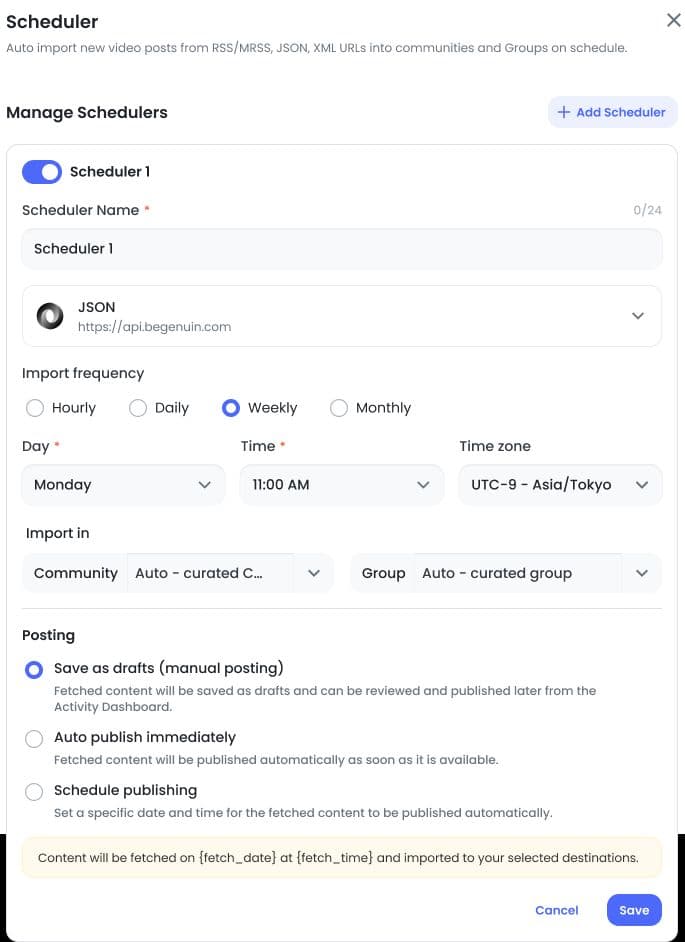
Task: Open the Group Auto-curated group dropdown
Action: point(506,573)
